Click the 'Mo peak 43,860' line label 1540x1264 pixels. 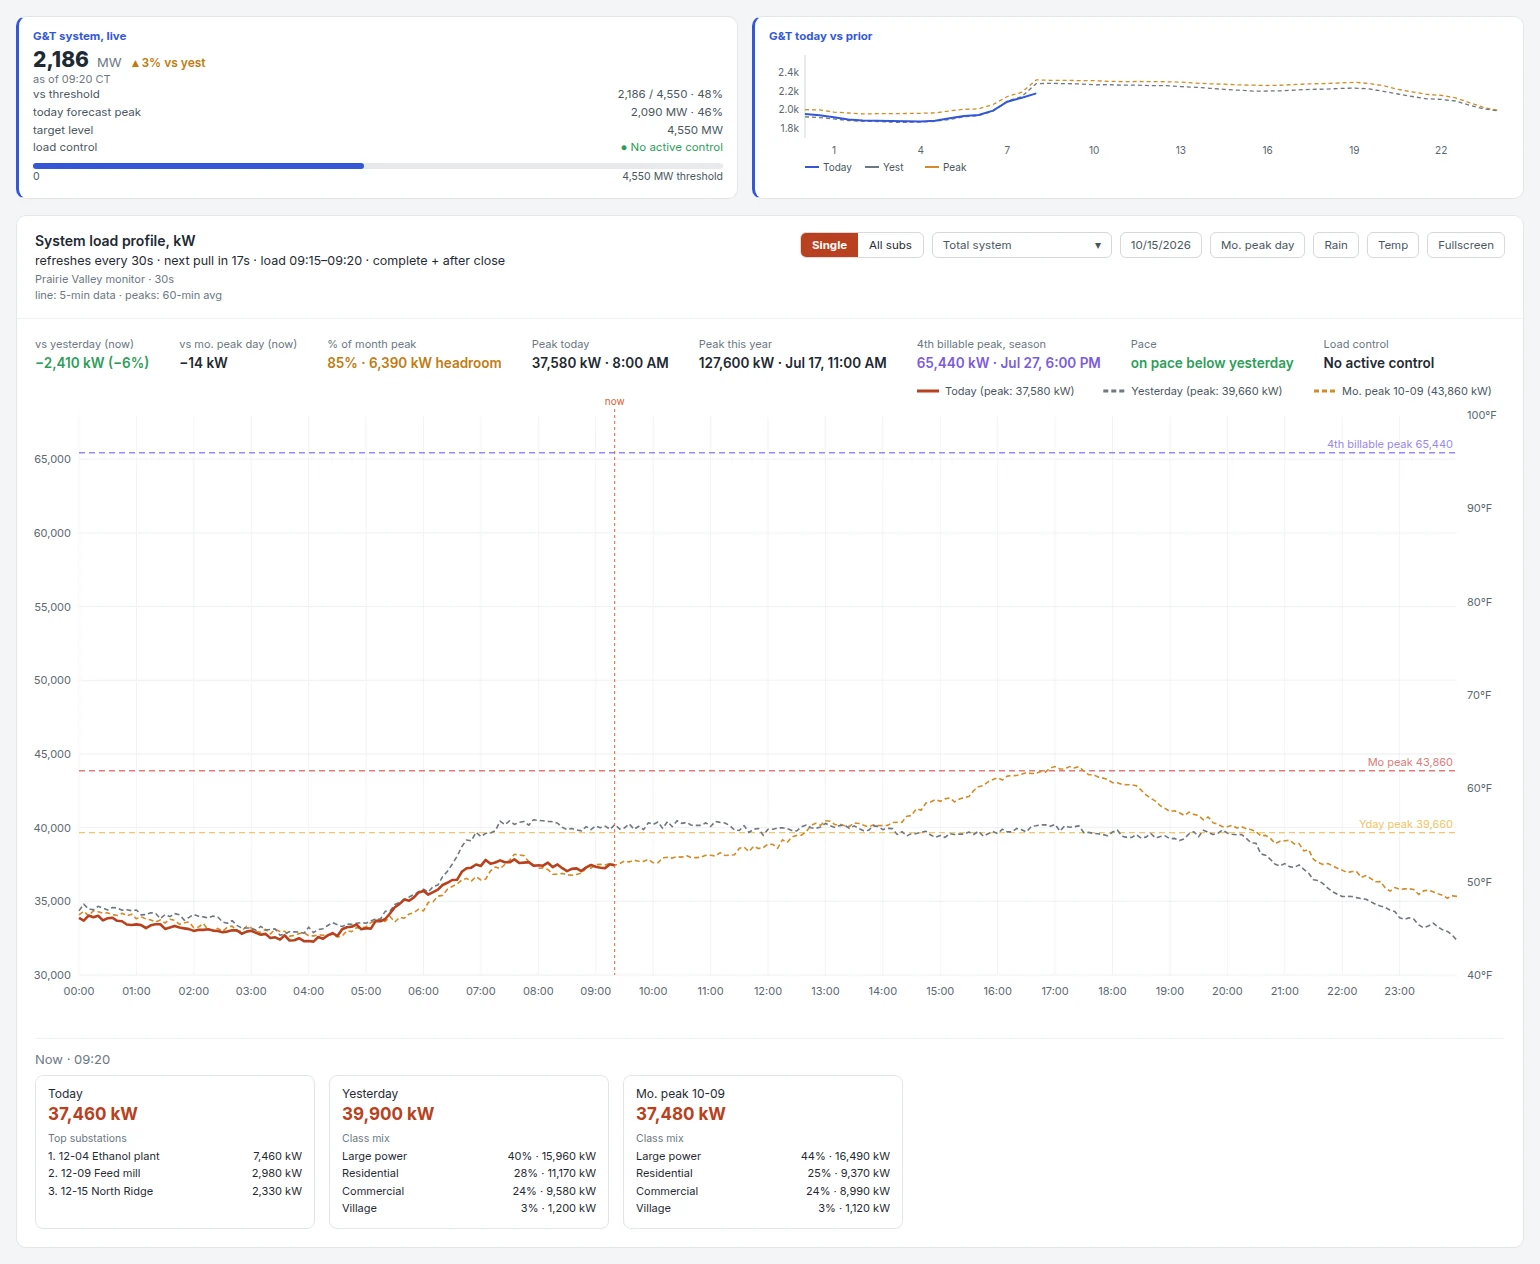pyautogui.click(x=1410, y=762)
